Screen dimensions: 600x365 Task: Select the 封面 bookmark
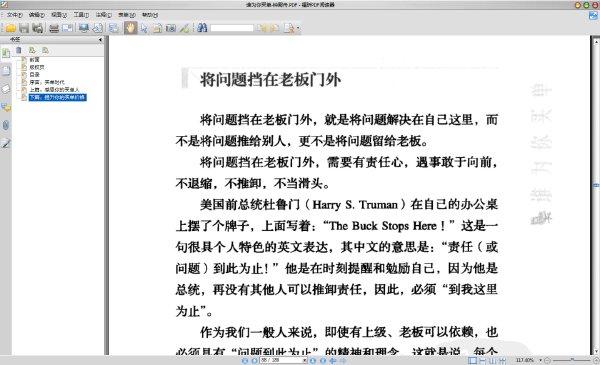pyautogui.click(x=34, y=60)
